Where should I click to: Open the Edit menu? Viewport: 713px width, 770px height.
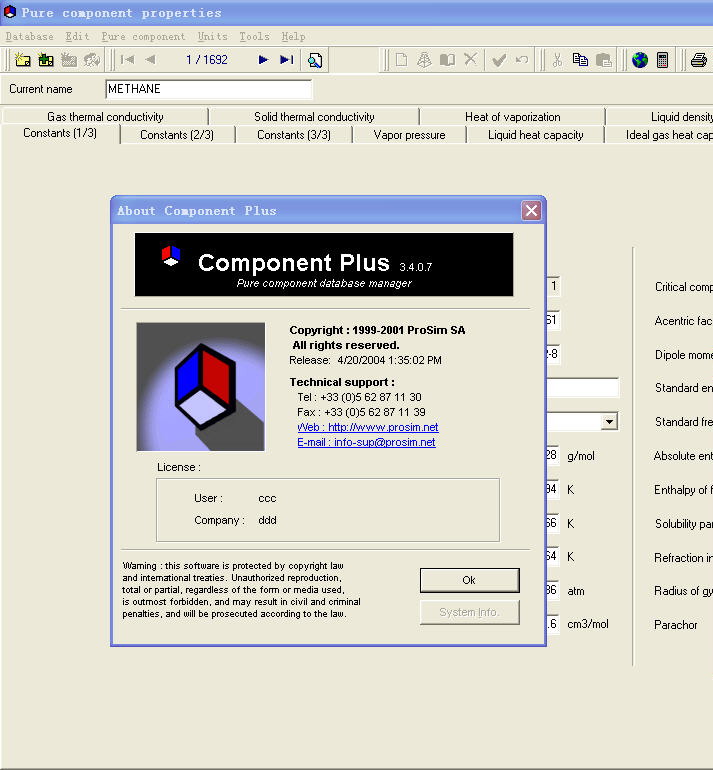[77, 36]
